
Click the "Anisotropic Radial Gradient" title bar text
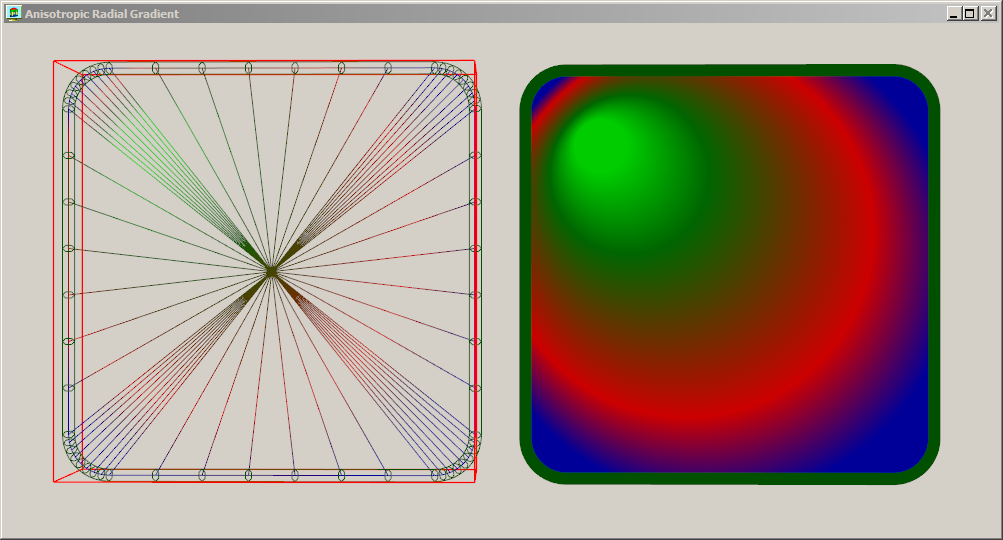(x=102, y=14)
